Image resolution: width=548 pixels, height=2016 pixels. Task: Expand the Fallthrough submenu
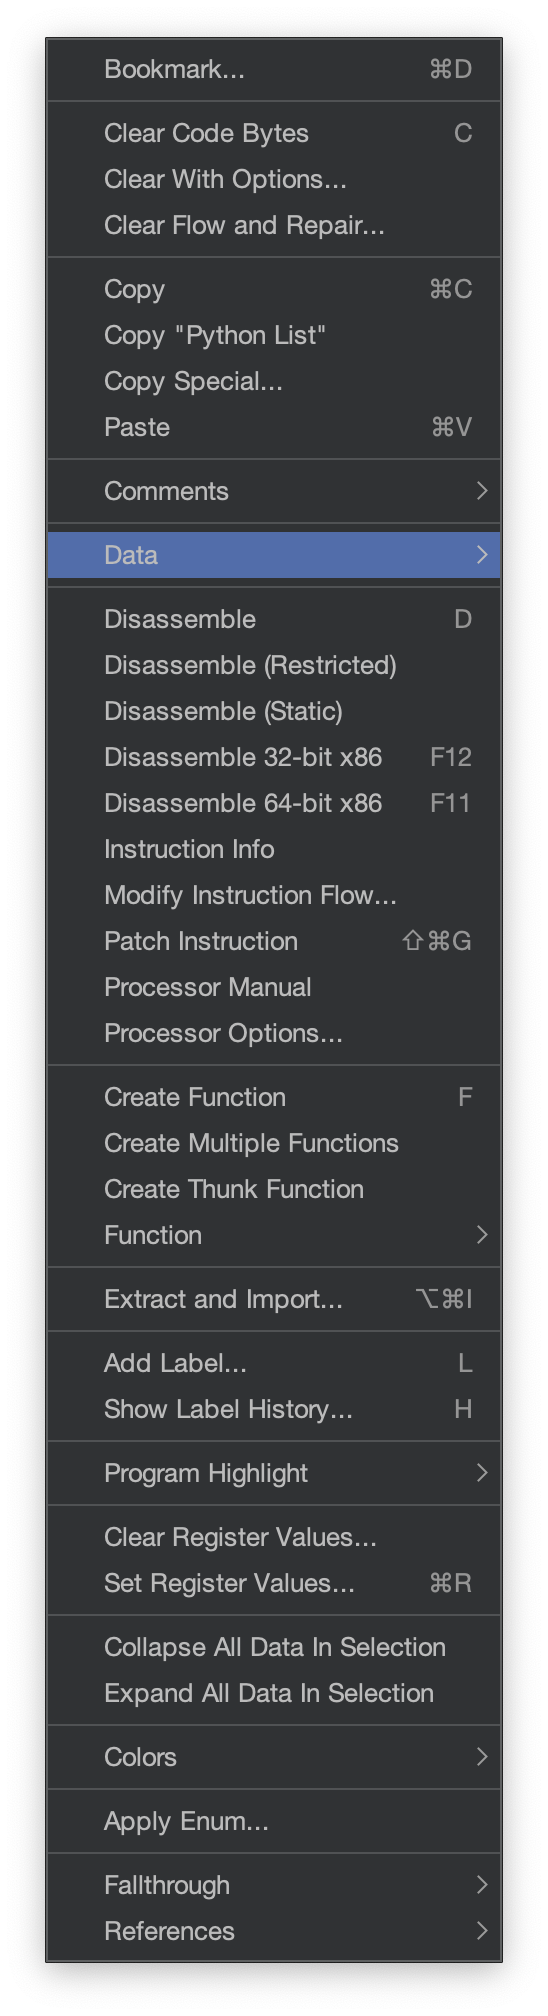point(274,1885)
